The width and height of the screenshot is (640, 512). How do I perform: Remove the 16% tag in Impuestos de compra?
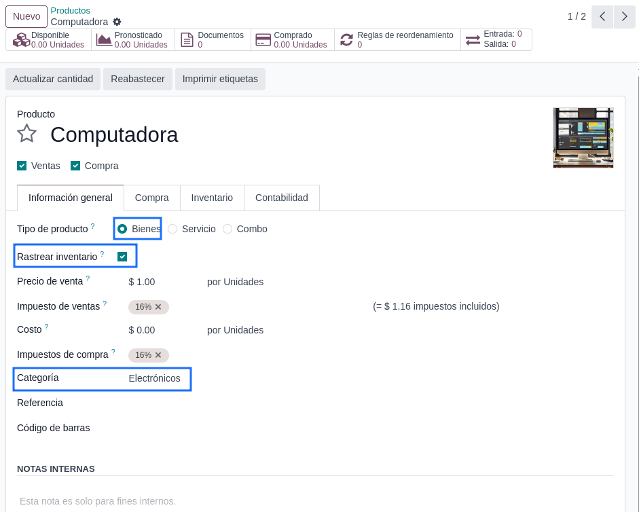pyautogui.click(x=158, y=355)
